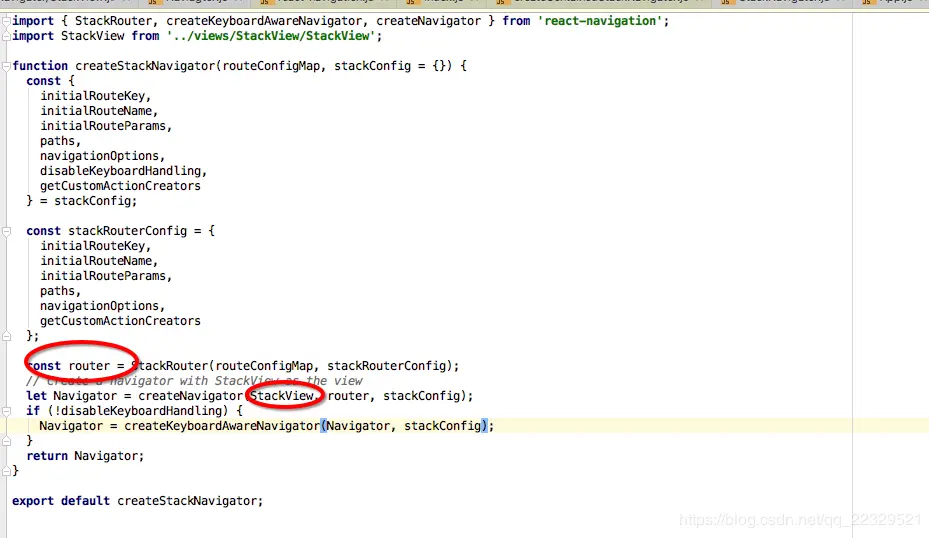Click 'stackRouterConfig' argument of the StackRouter call

pyautogui.click(x=386, y=366)
